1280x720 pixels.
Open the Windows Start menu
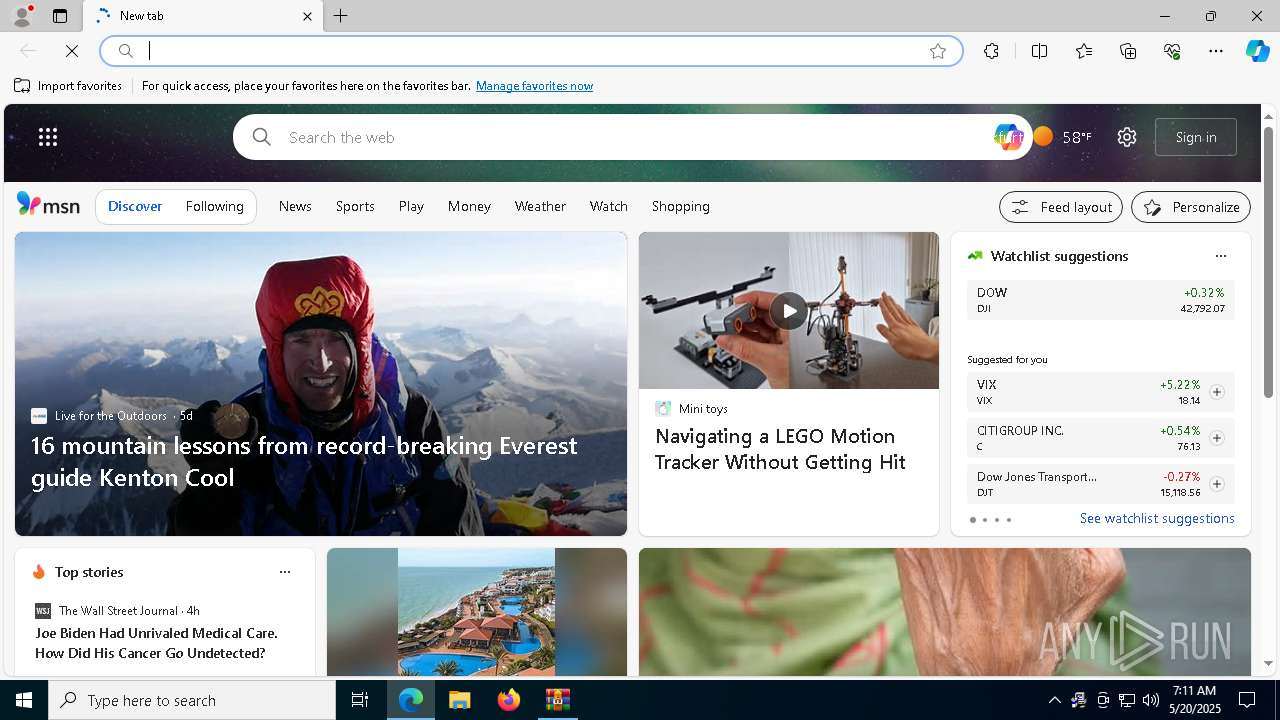pos(24,700)
